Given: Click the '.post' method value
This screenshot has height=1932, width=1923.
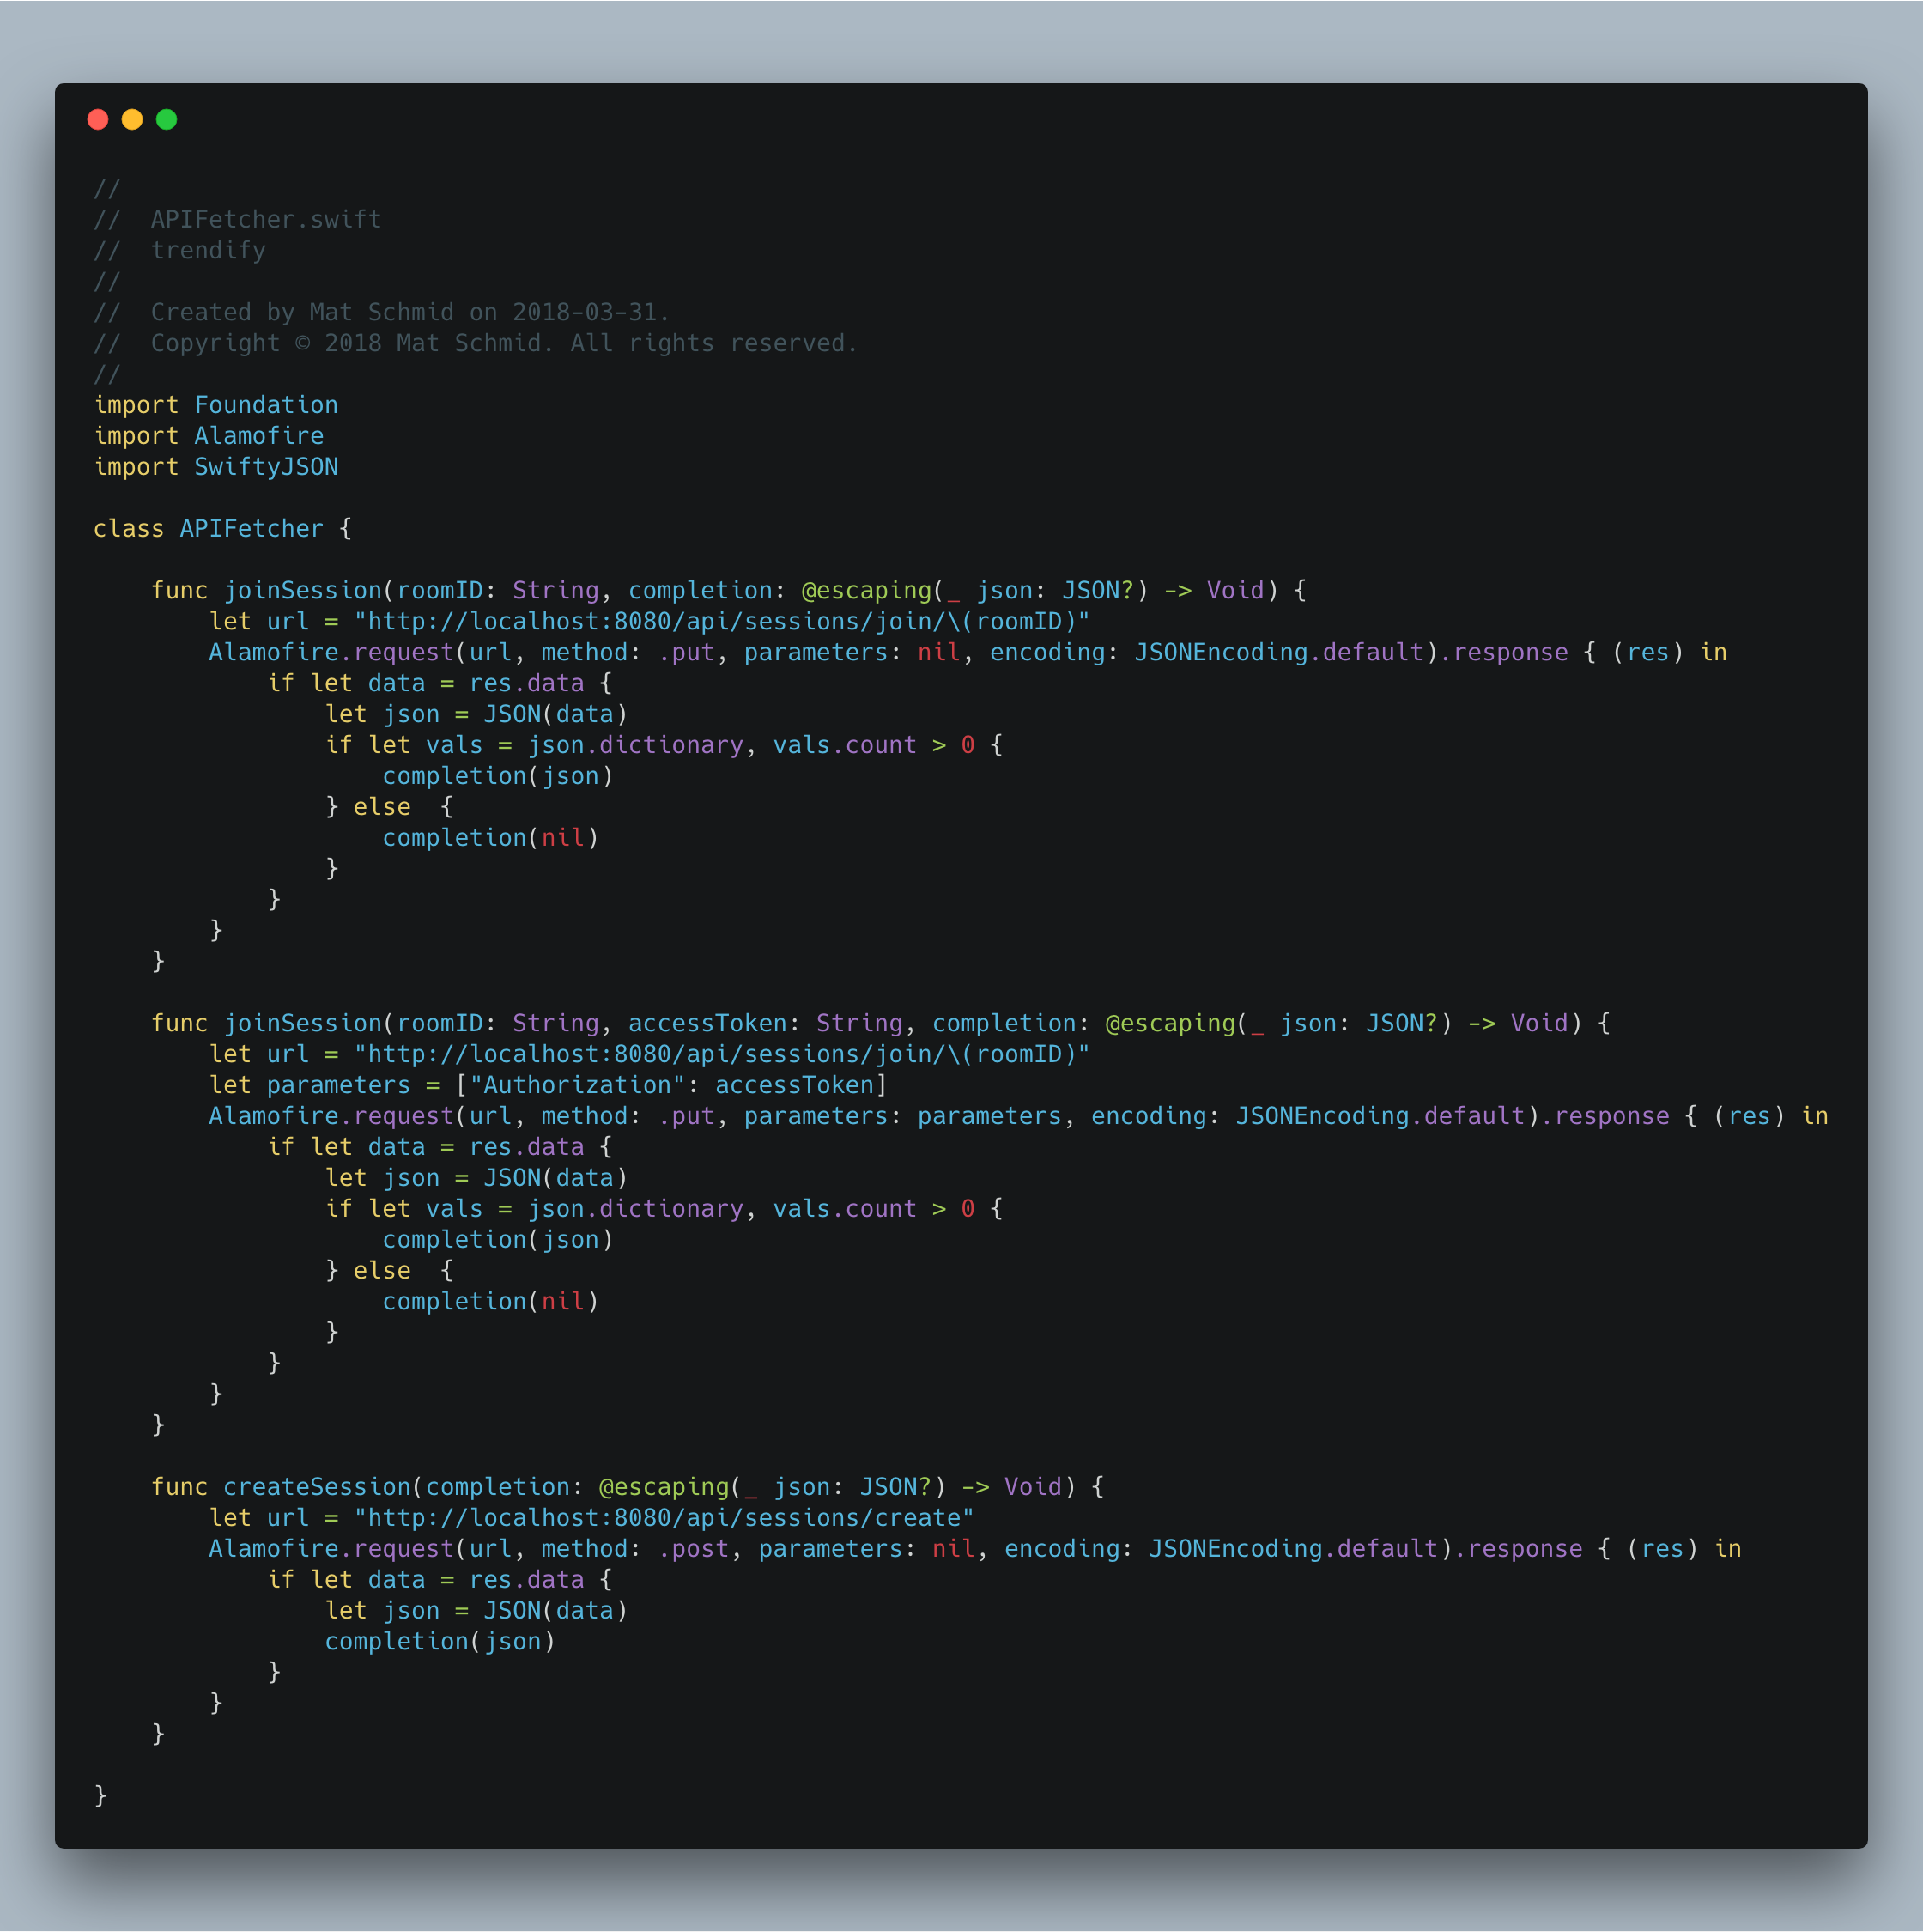Looking at the screenshot, I should coord(693,1549).
